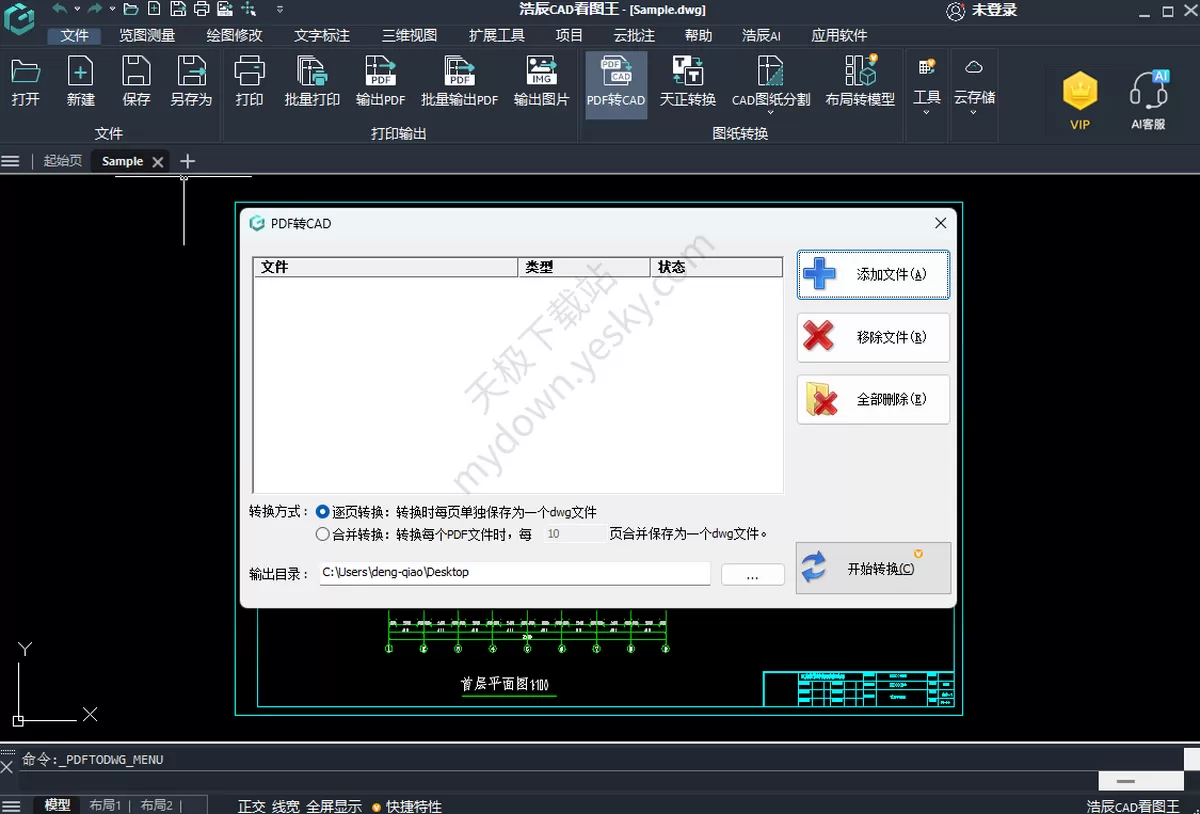Click the 文件 column header in list

pos(386,267)
